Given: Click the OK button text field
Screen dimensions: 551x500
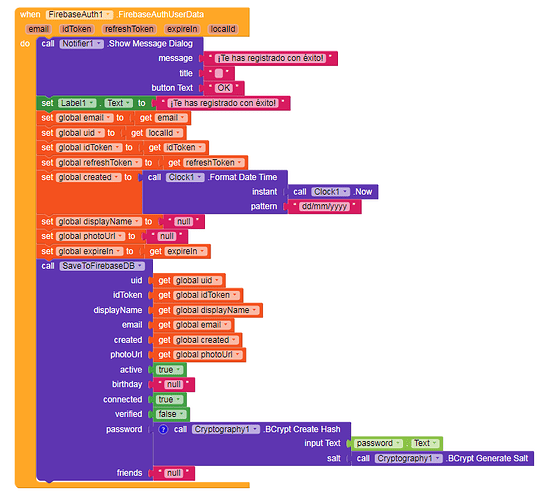Looking at the screenshot, I should click(x=224, y=88).
